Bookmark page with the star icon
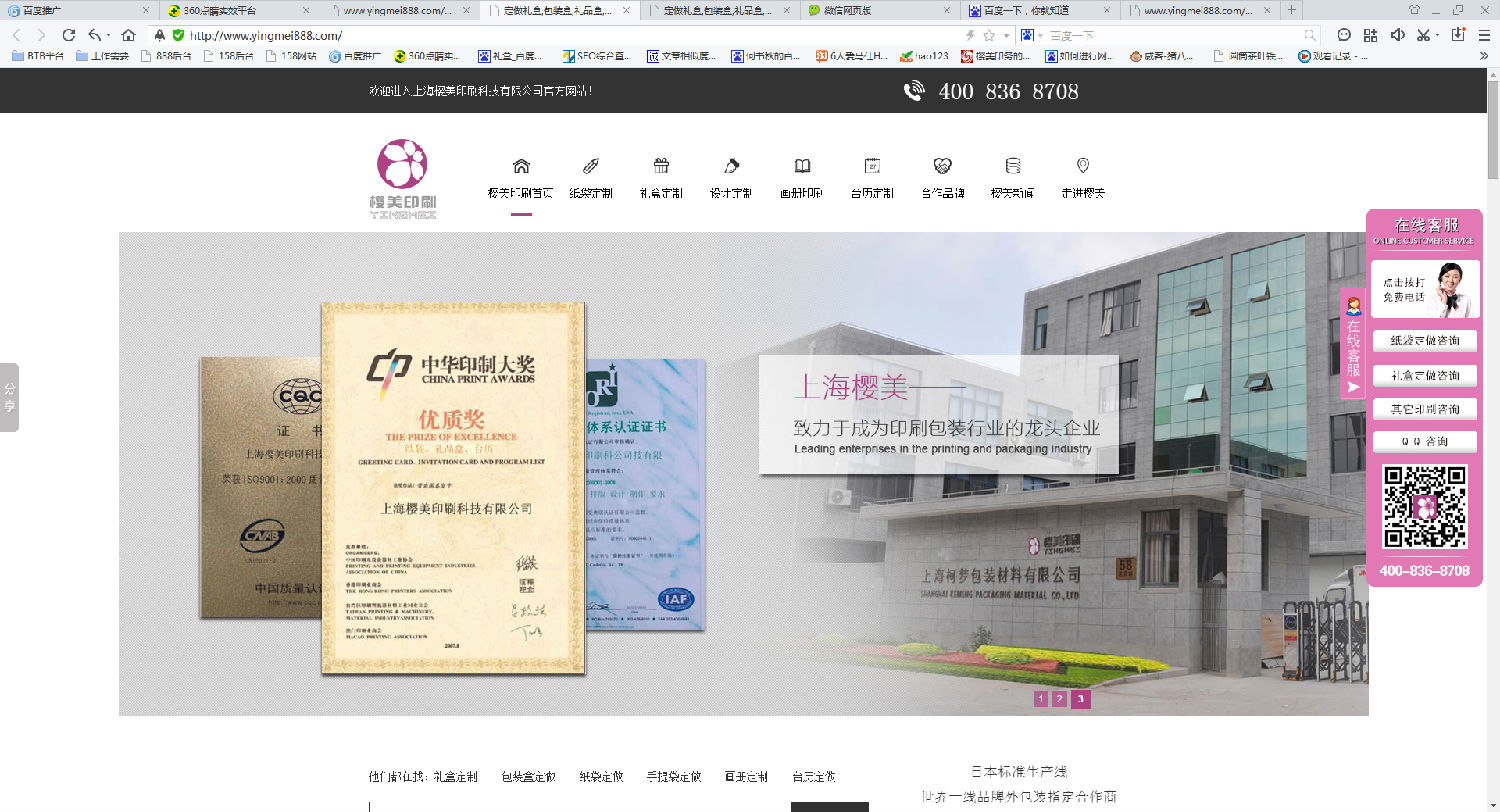 (989, 35)
